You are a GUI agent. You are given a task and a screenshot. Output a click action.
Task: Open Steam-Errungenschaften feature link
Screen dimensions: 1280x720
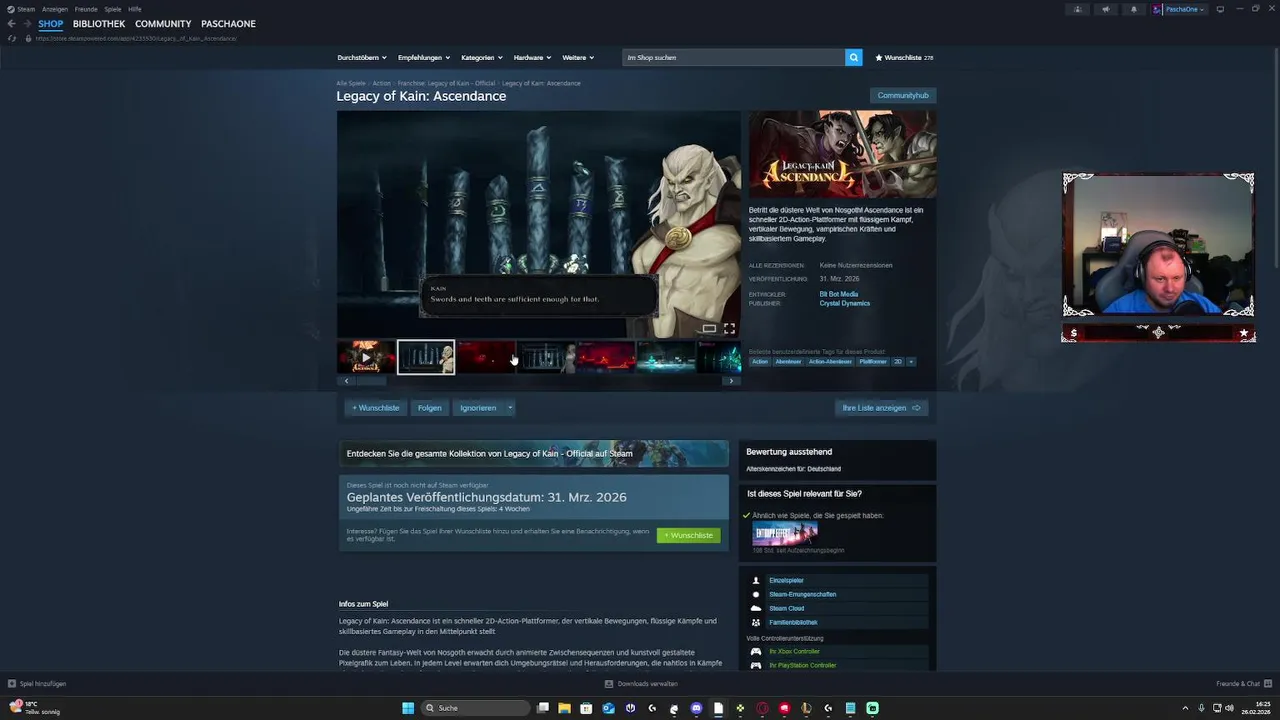[x=803, y=594]
